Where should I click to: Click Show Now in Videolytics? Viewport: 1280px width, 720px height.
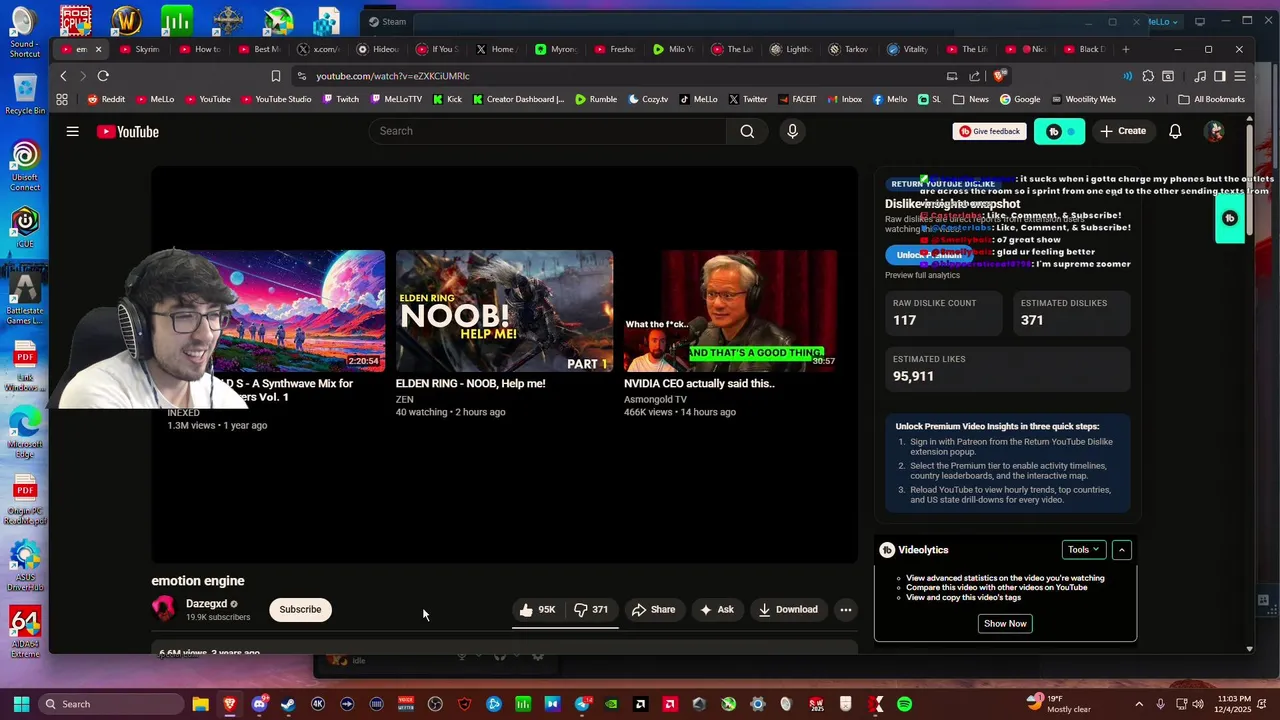[x=1005, y=623]
